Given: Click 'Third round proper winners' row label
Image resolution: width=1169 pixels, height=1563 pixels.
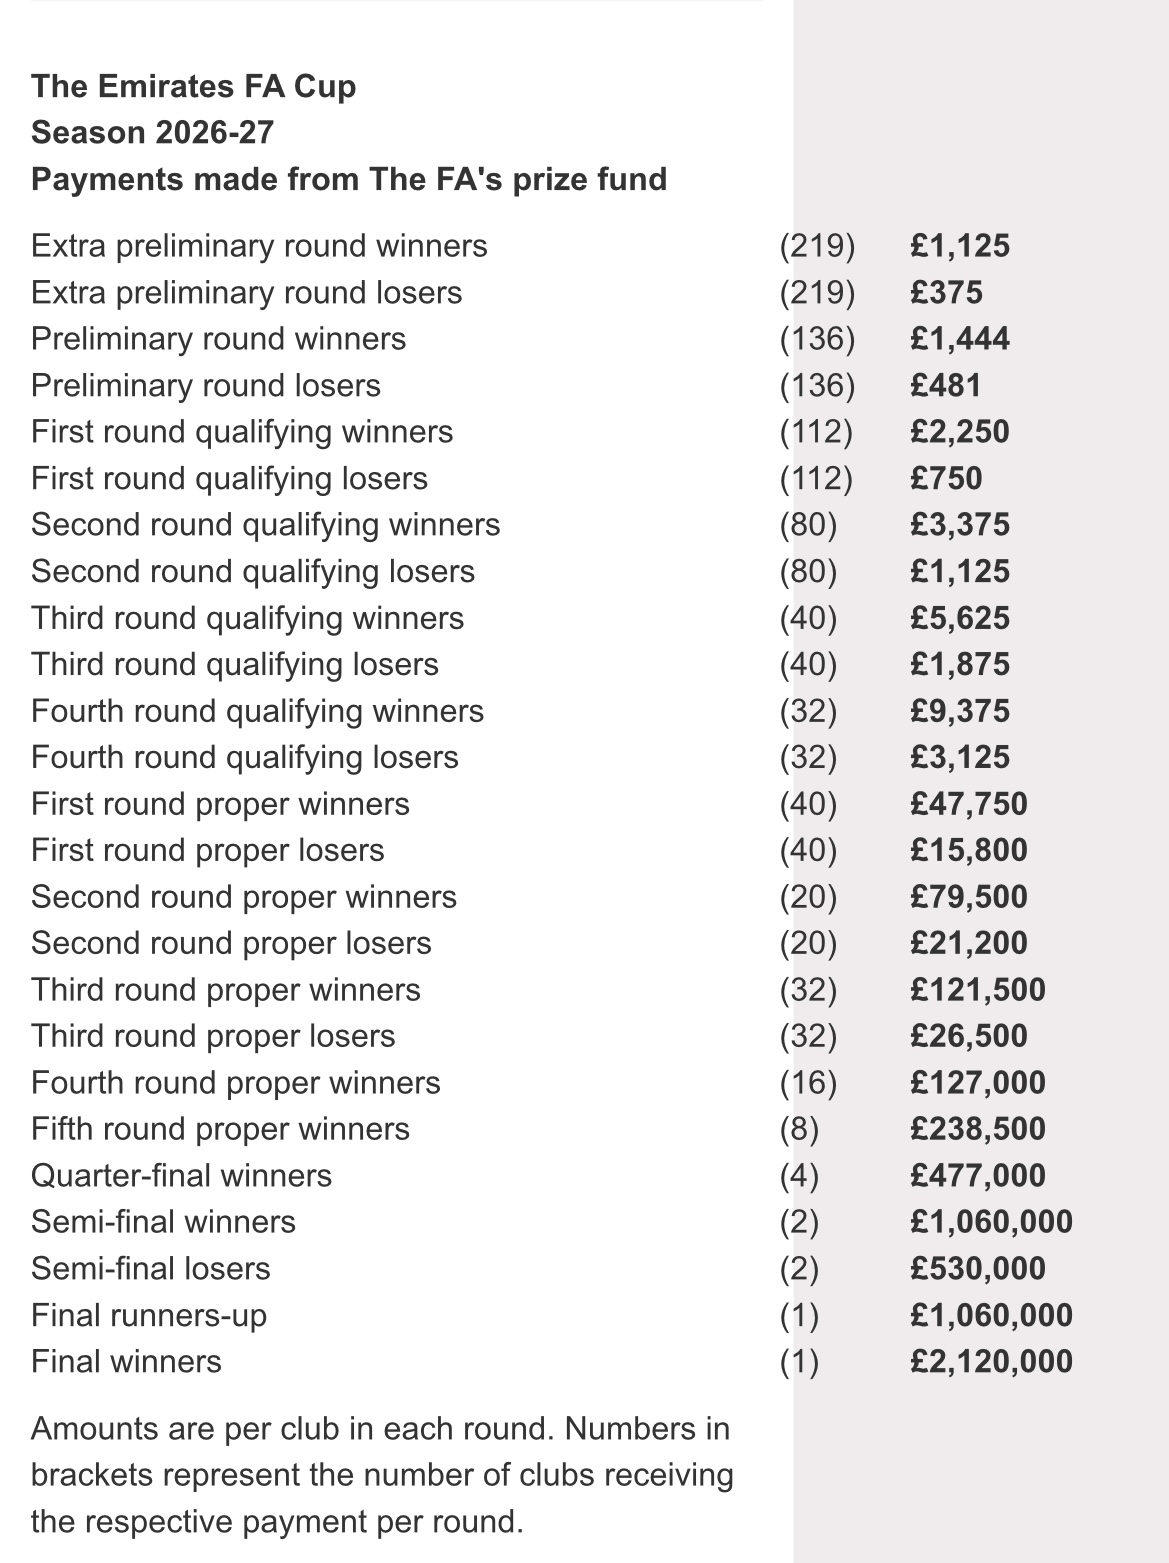Looking at the screenshot, I should pos(226,990).
